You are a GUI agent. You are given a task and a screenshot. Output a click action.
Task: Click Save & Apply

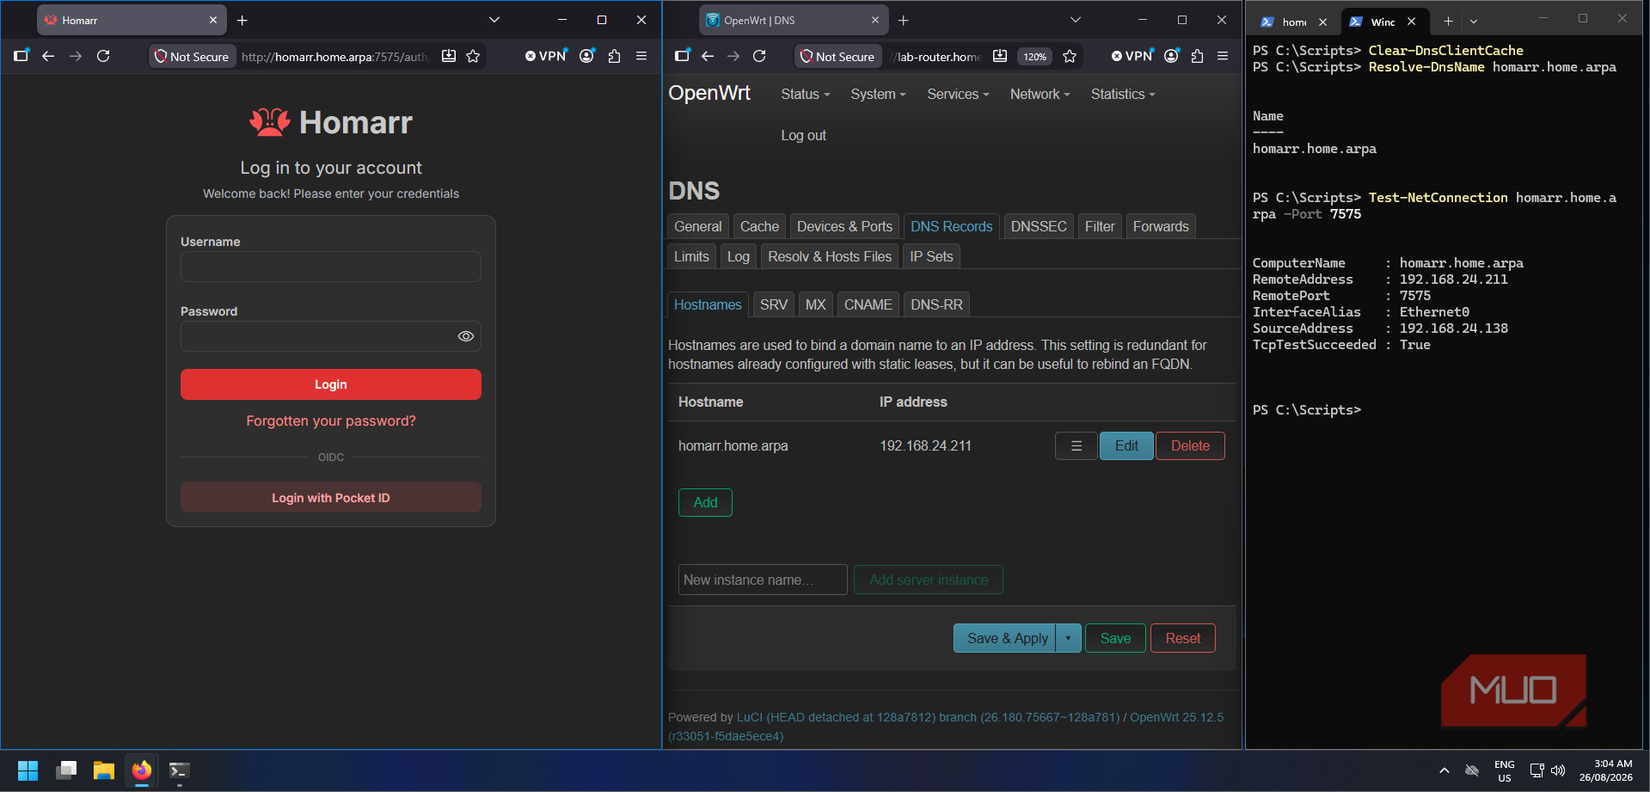coord(1006,638)
